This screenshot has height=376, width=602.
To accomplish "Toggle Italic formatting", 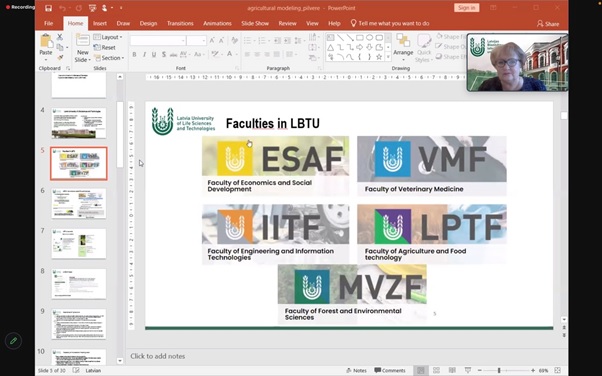I will tap(144, 55).
